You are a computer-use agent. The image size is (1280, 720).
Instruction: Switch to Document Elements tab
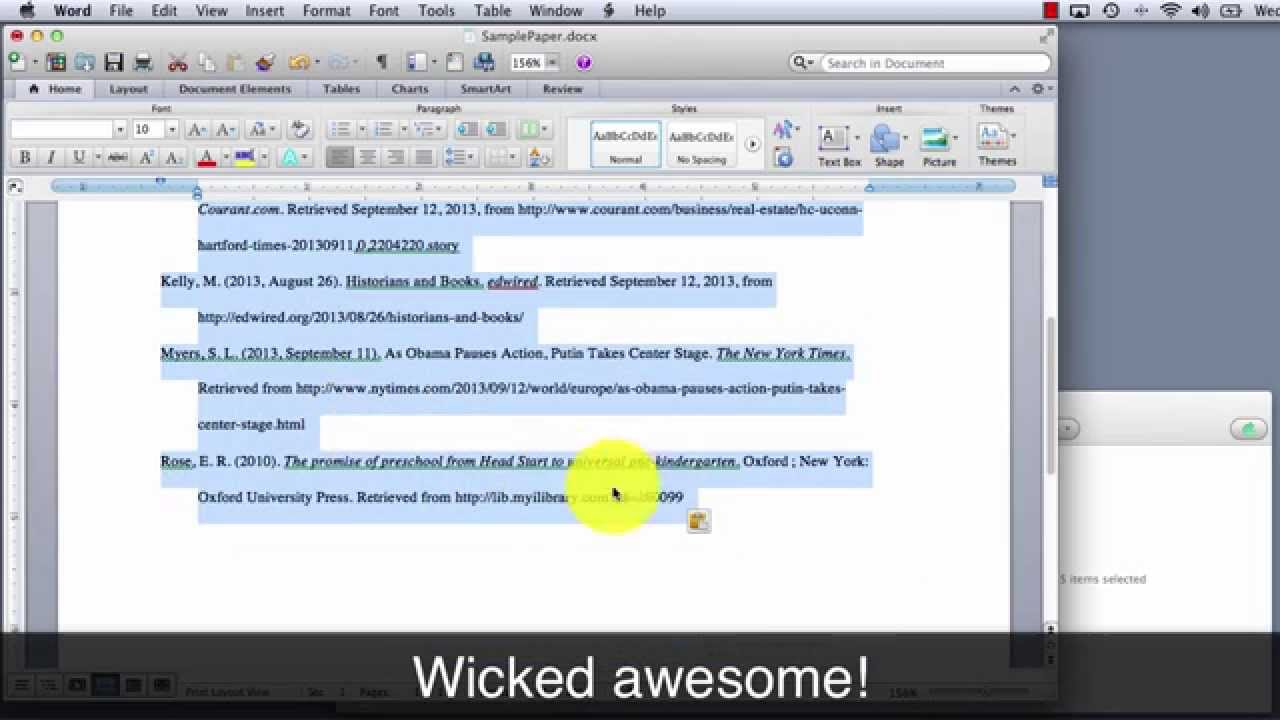[235, 89]
